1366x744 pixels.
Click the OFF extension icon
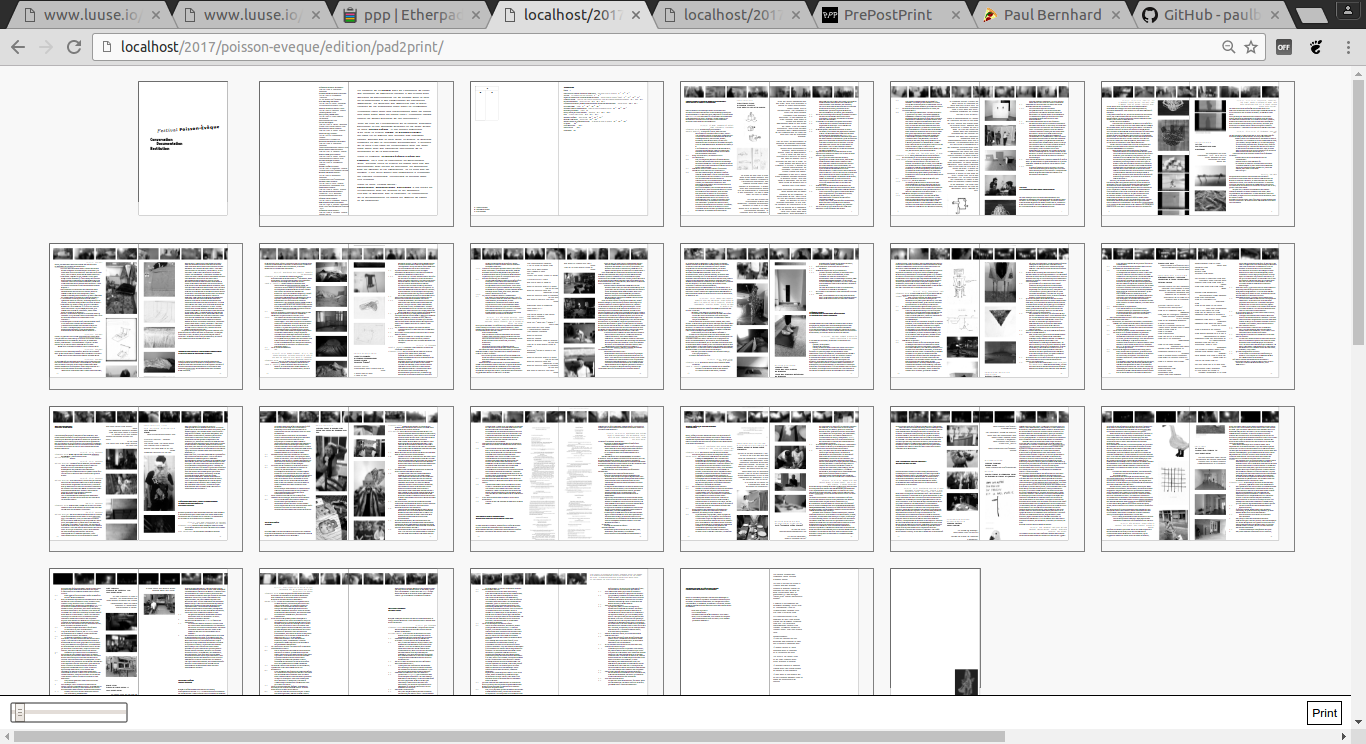[1284, 47]
